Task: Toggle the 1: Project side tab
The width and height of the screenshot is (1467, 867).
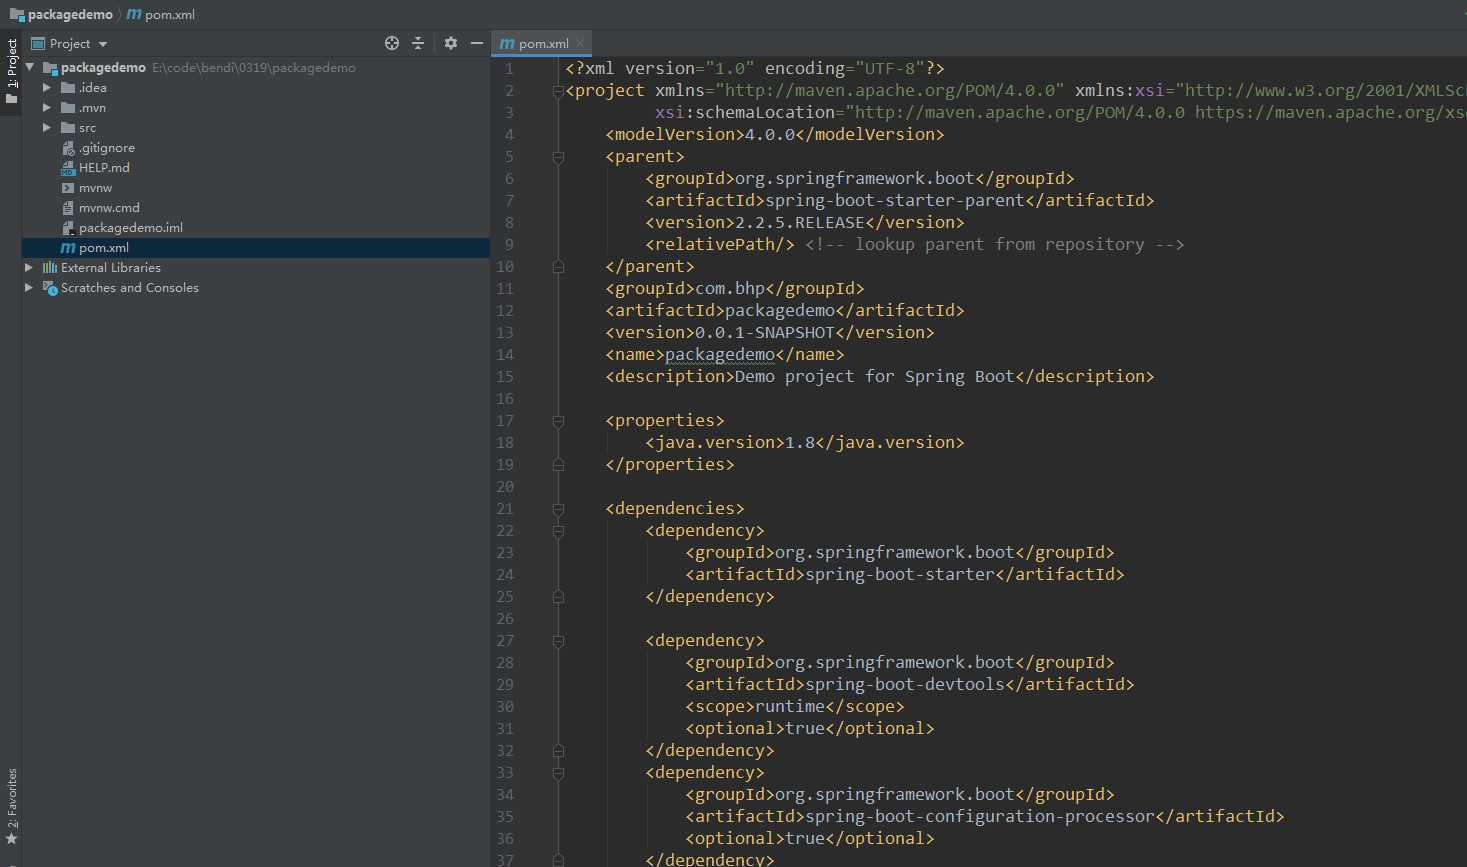Action: 11,72
